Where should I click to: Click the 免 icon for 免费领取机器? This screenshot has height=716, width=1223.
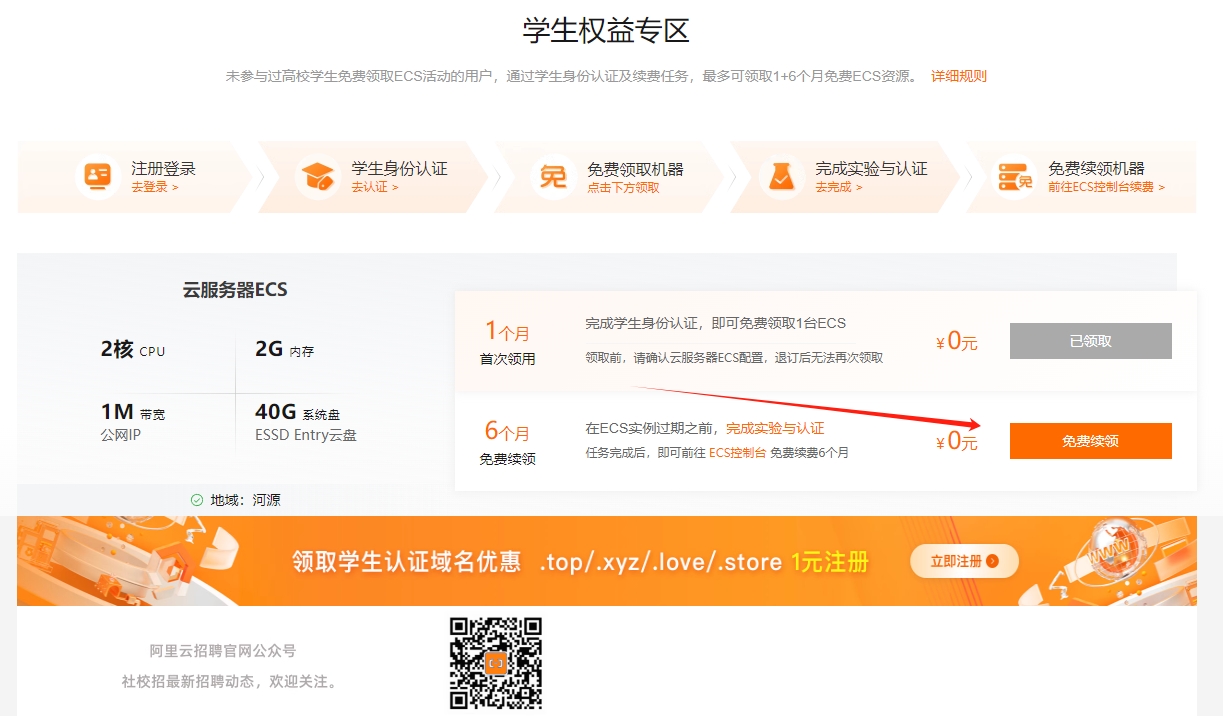[553, 177]
